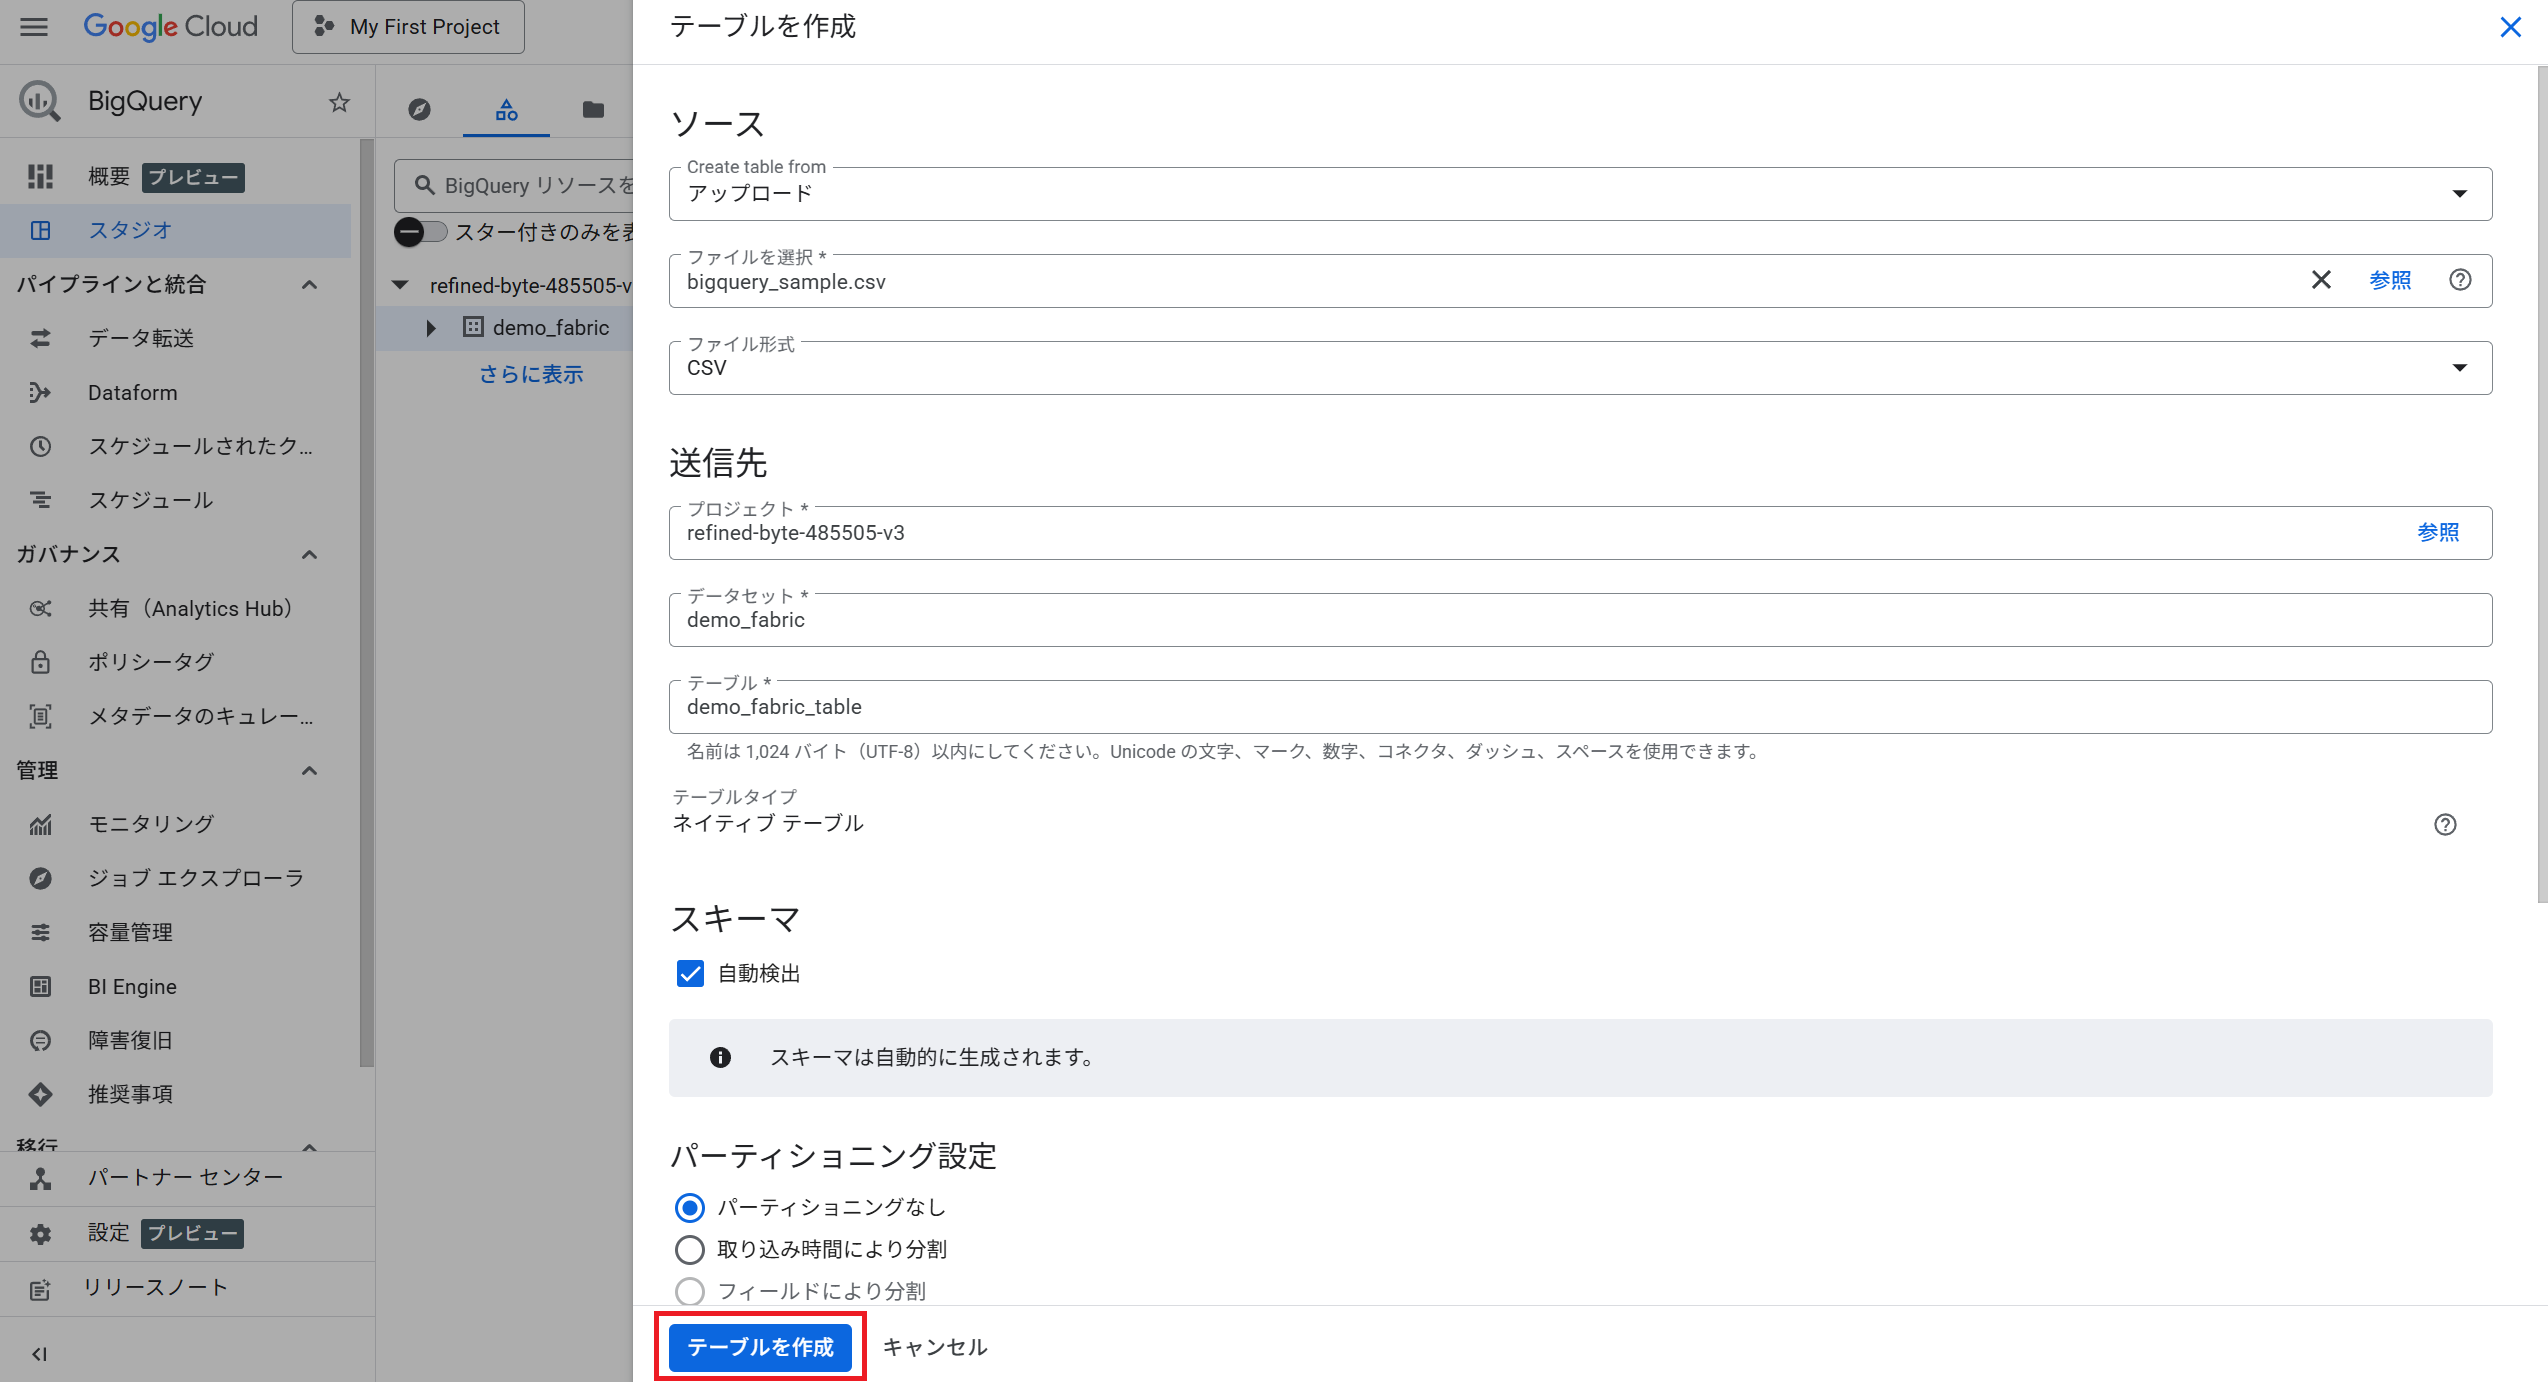Collapse the left navigation sidebar
2548x1382 pixels.
pyautogui.click(x=39, y=1354)
